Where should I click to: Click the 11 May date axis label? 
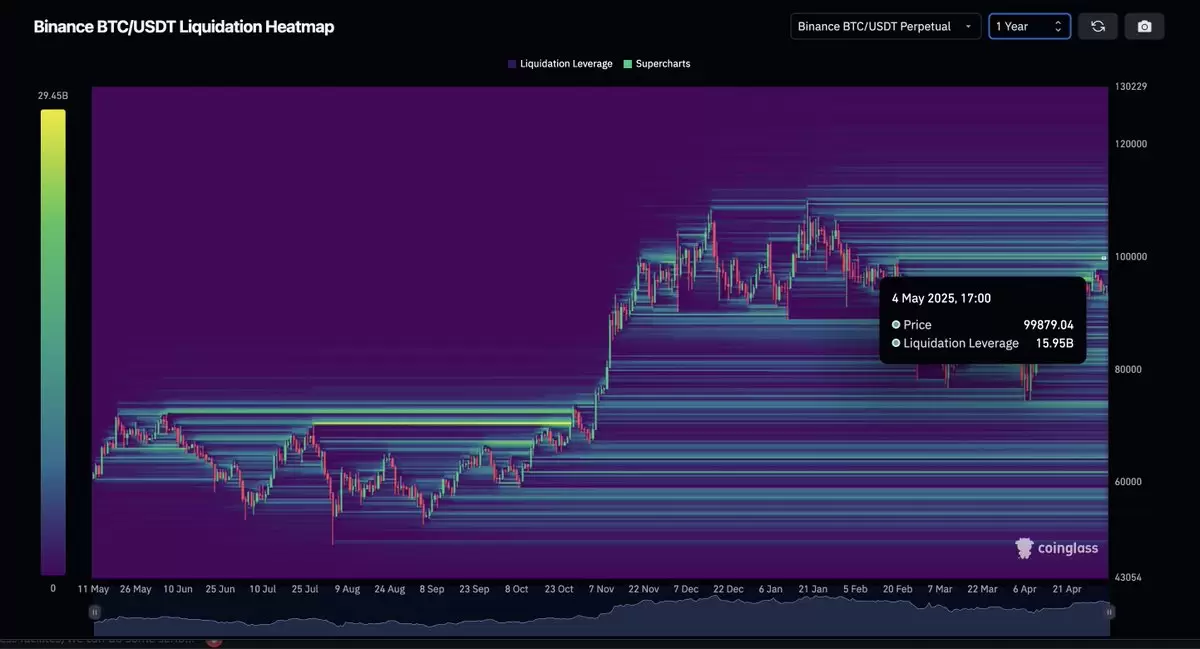click(x=94, y=590)
